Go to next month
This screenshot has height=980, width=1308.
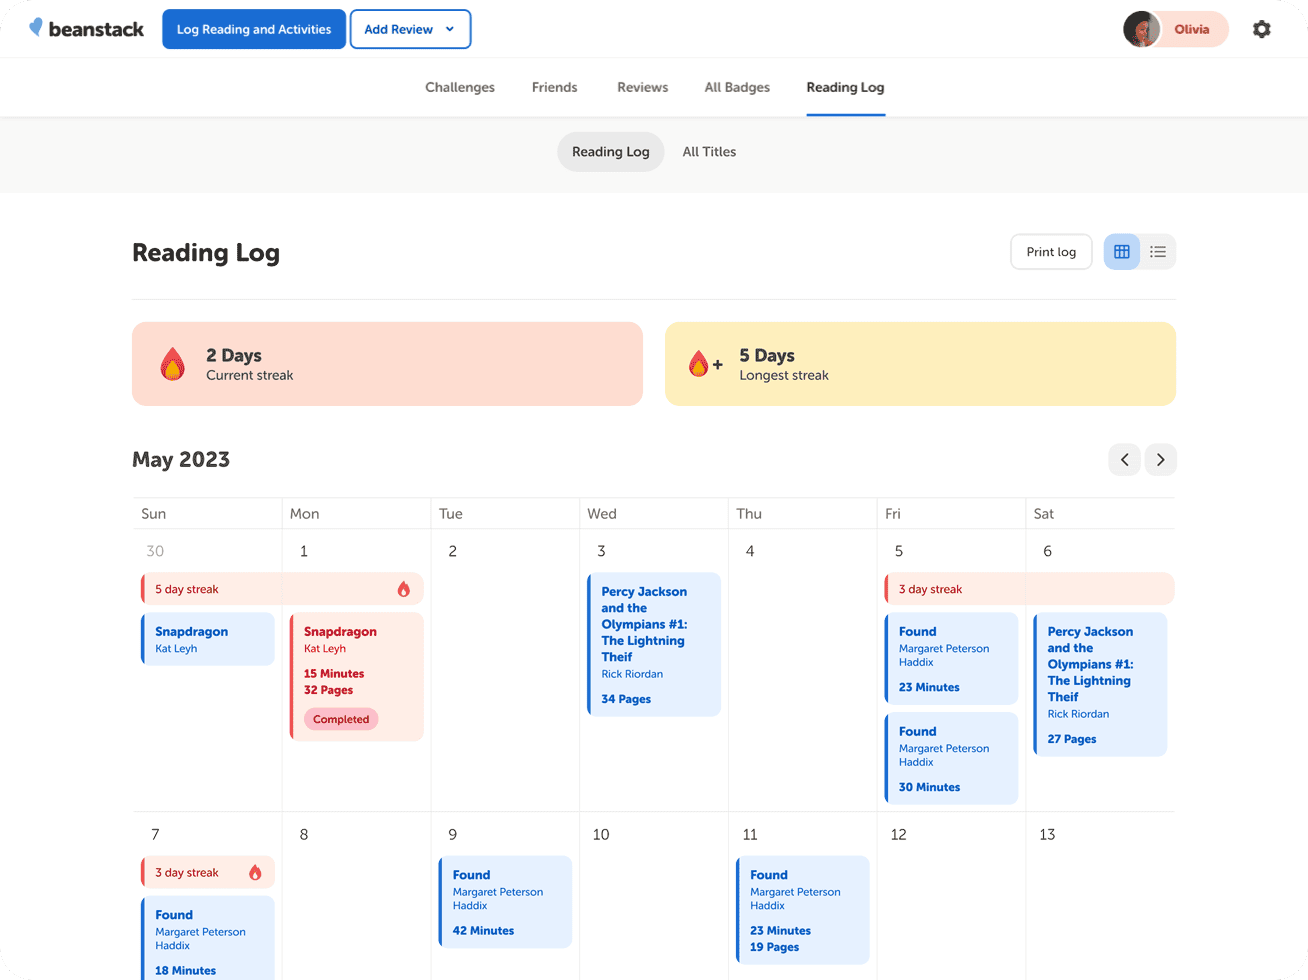click(1160, 460)
